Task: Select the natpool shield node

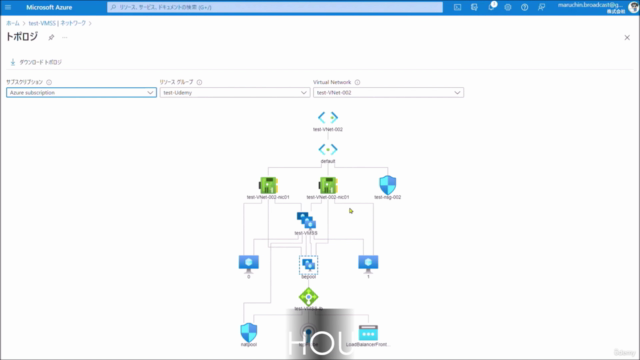Action: (249, 333)
